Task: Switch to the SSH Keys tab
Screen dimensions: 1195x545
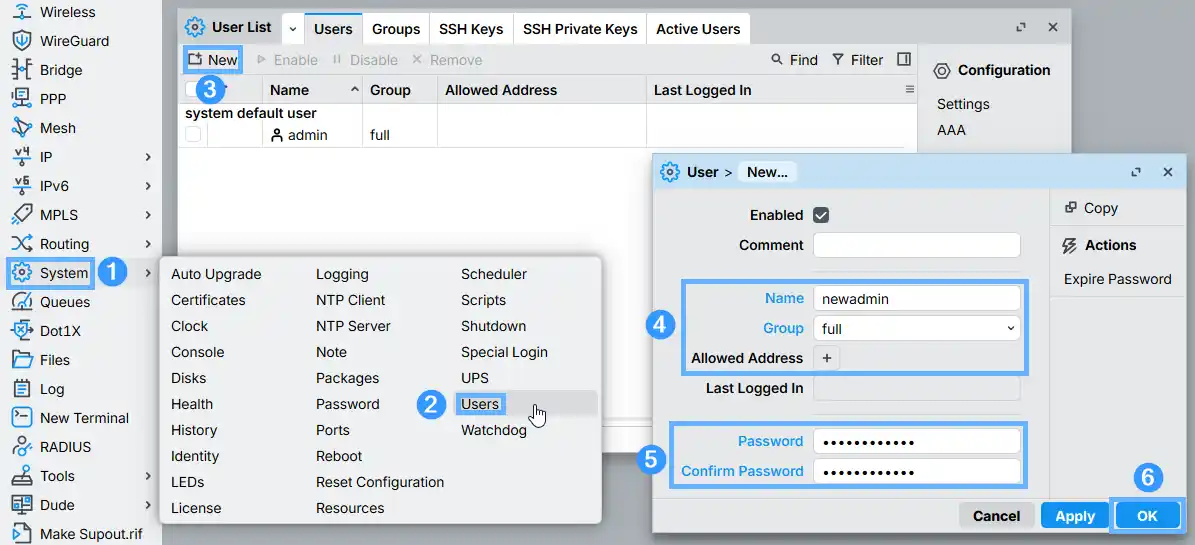Action: pos(471,29)
